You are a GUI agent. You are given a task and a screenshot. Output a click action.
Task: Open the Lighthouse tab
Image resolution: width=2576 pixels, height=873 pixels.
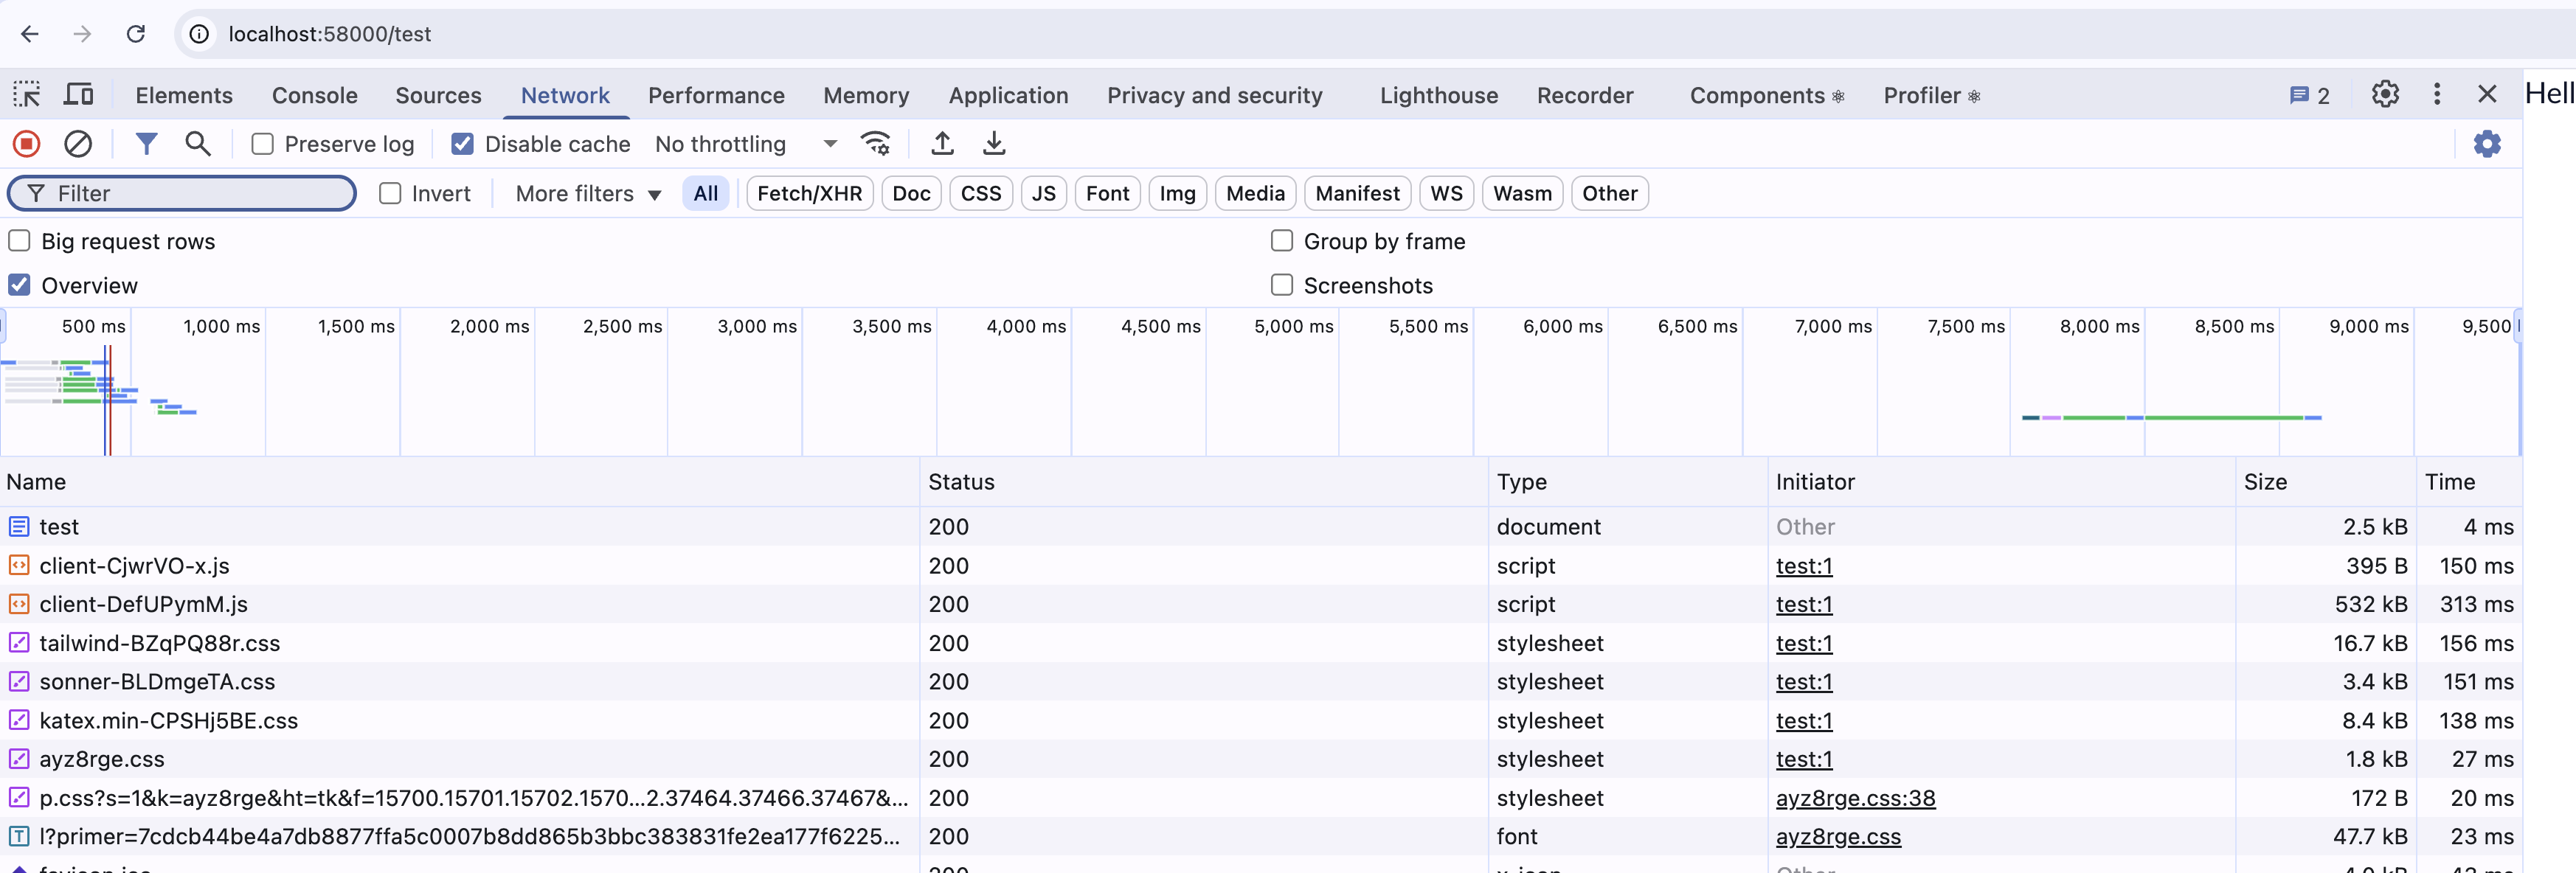pos(1439,95)
